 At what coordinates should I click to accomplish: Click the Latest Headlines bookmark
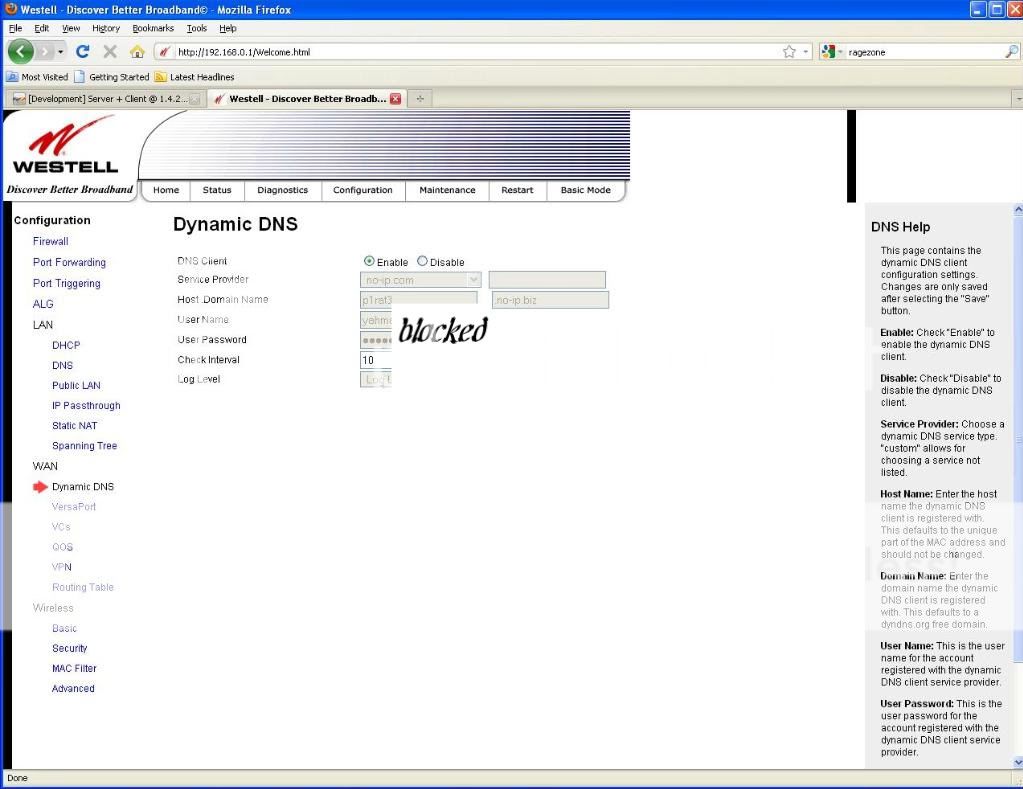(201, 77)
